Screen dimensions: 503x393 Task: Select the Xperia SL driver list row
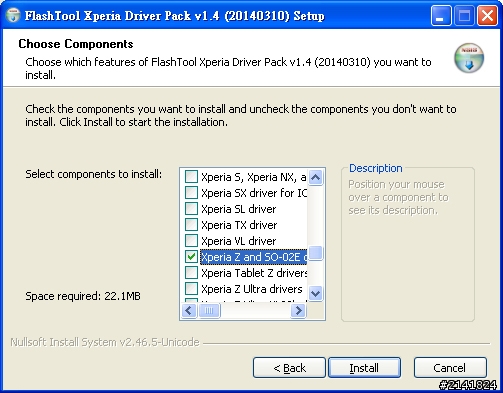239,209
